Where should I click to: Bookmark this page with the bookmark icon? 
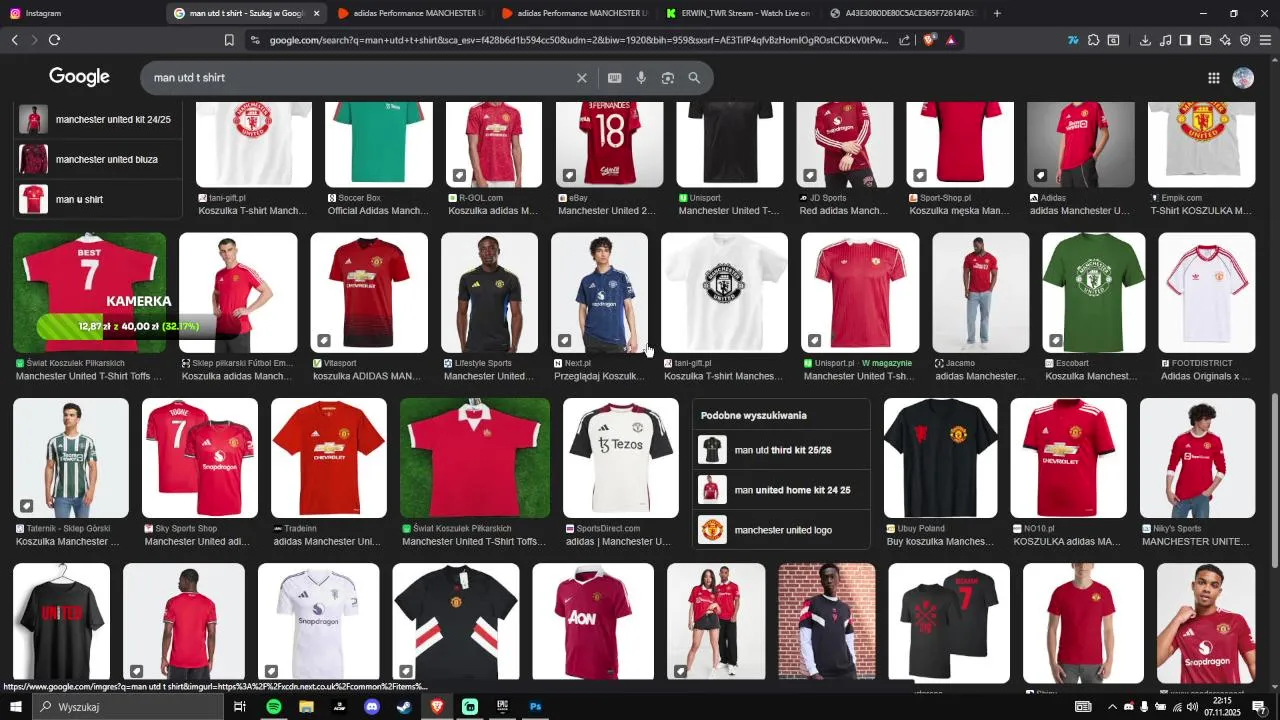coord(229,40)
